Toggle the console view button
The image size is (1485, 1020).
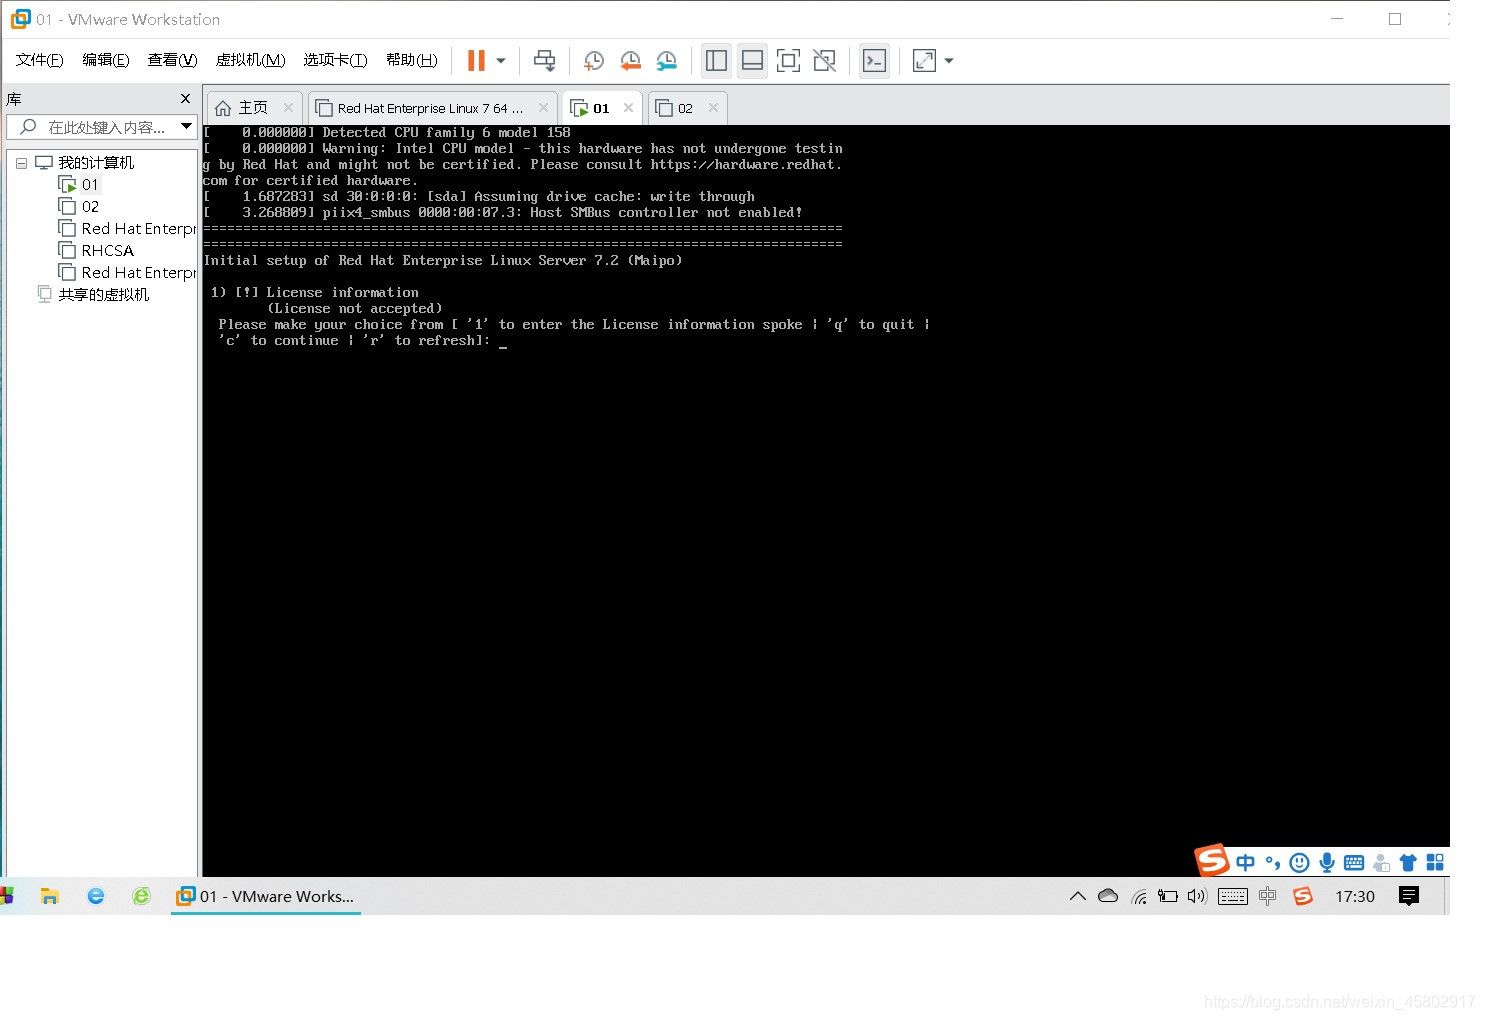click(x=874, y=61)
